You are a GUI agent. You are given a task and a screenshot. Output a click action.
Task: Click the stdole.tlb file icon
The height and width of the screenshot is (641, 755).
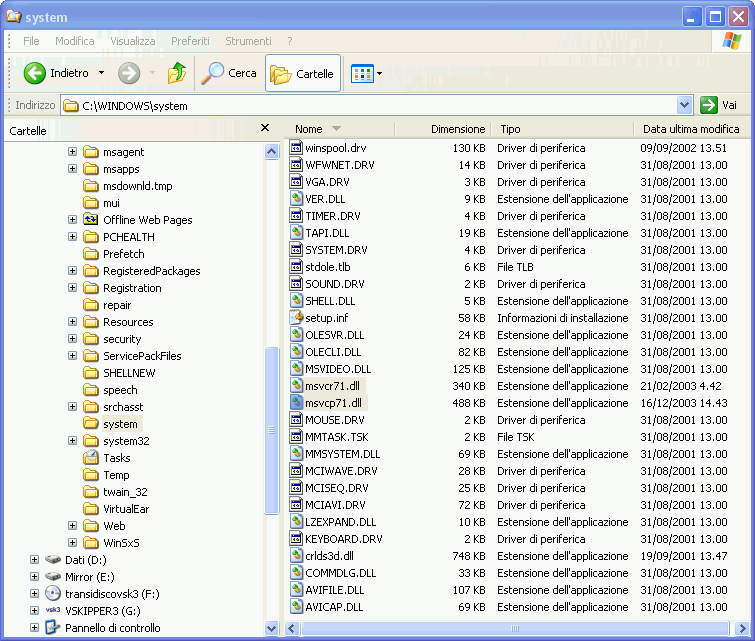[x=296, y=266]
